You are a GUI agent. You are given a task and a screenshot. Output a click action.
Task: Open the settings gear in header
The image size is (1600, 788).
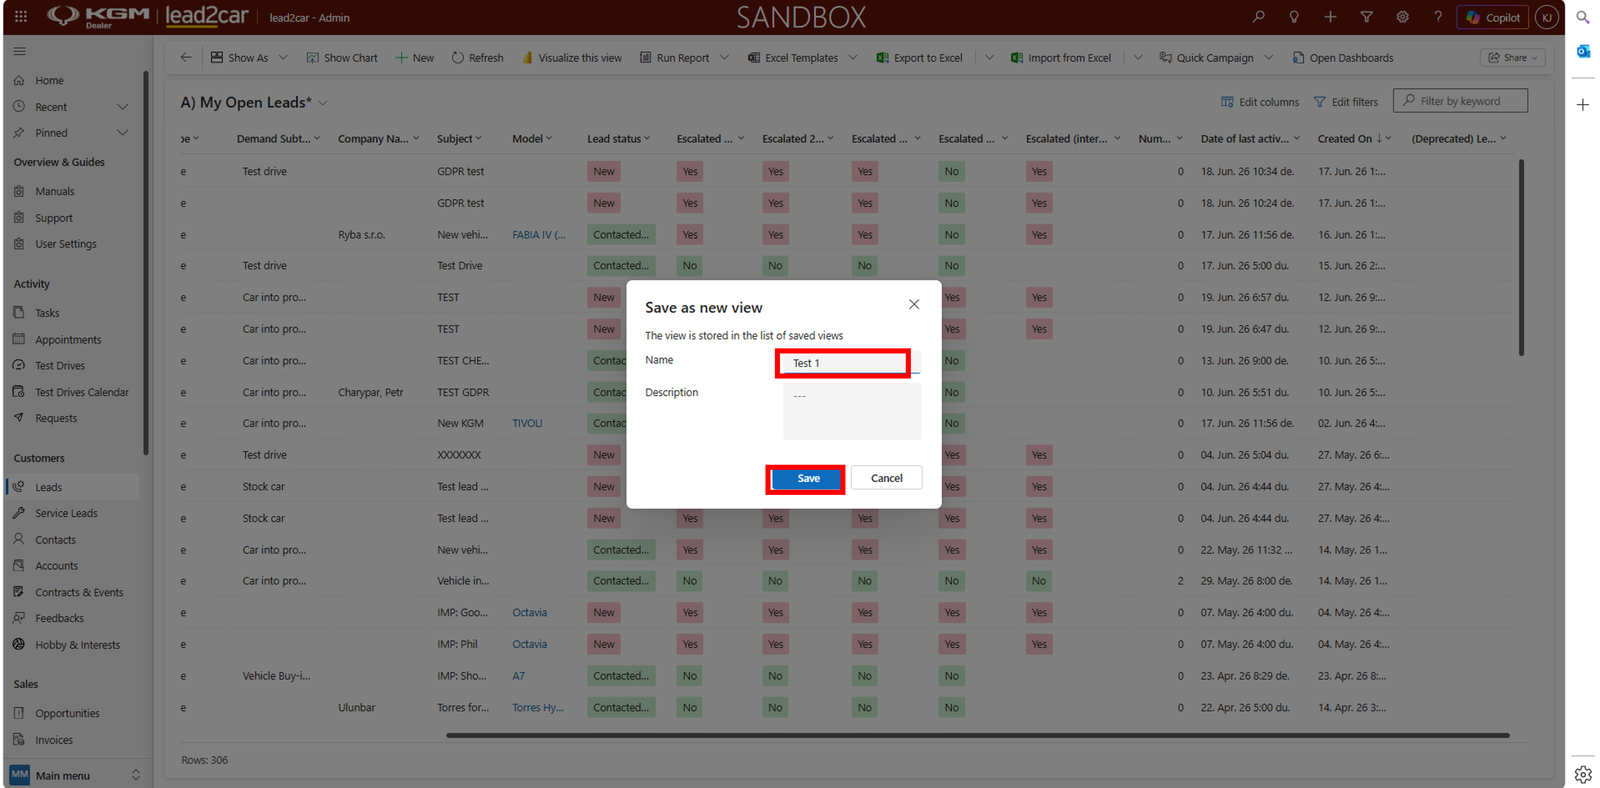(x=1402, y=17)
